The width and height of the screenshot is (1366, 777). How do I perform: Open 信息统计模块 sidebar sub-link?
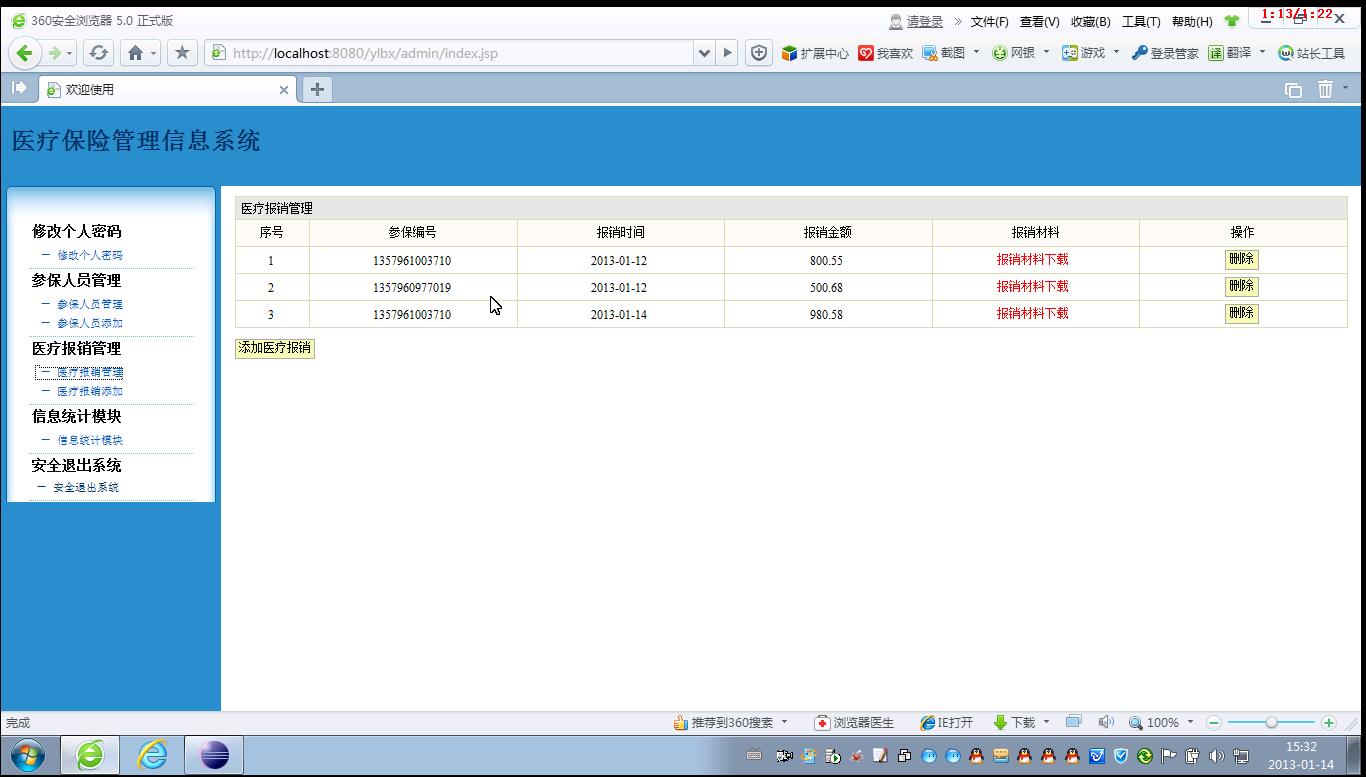(90, 440)
